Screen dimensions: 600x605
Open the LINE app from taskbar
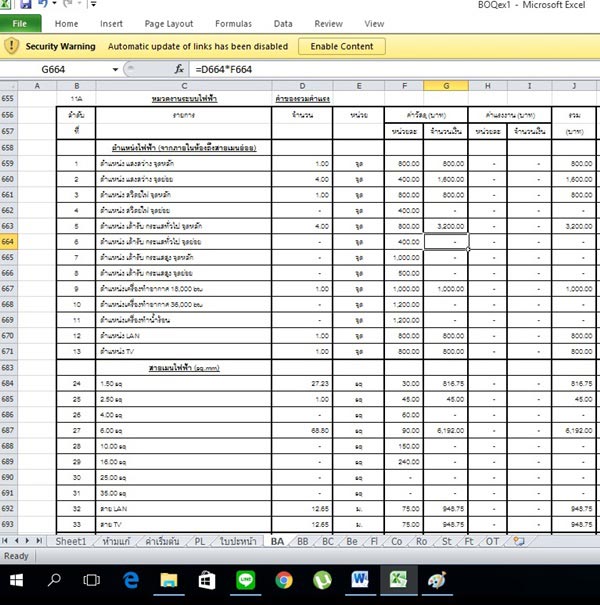click(x=245, y=580)
